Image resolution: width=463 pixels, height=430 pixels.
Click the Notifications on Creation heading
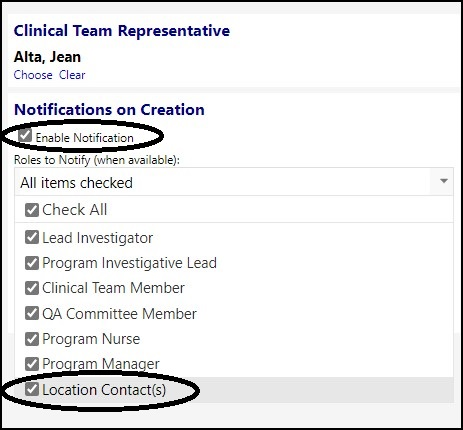tap(109, 110)
